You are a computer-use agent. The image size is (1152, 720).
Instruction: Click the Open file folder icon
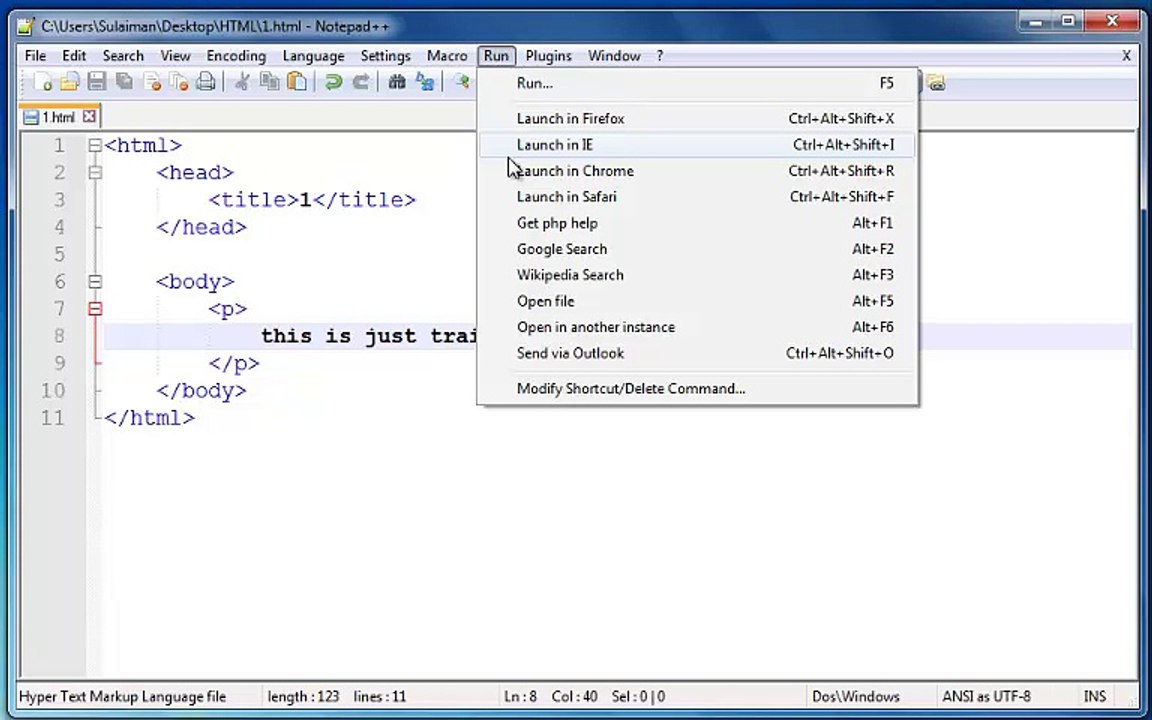click(x=69, y=82)
